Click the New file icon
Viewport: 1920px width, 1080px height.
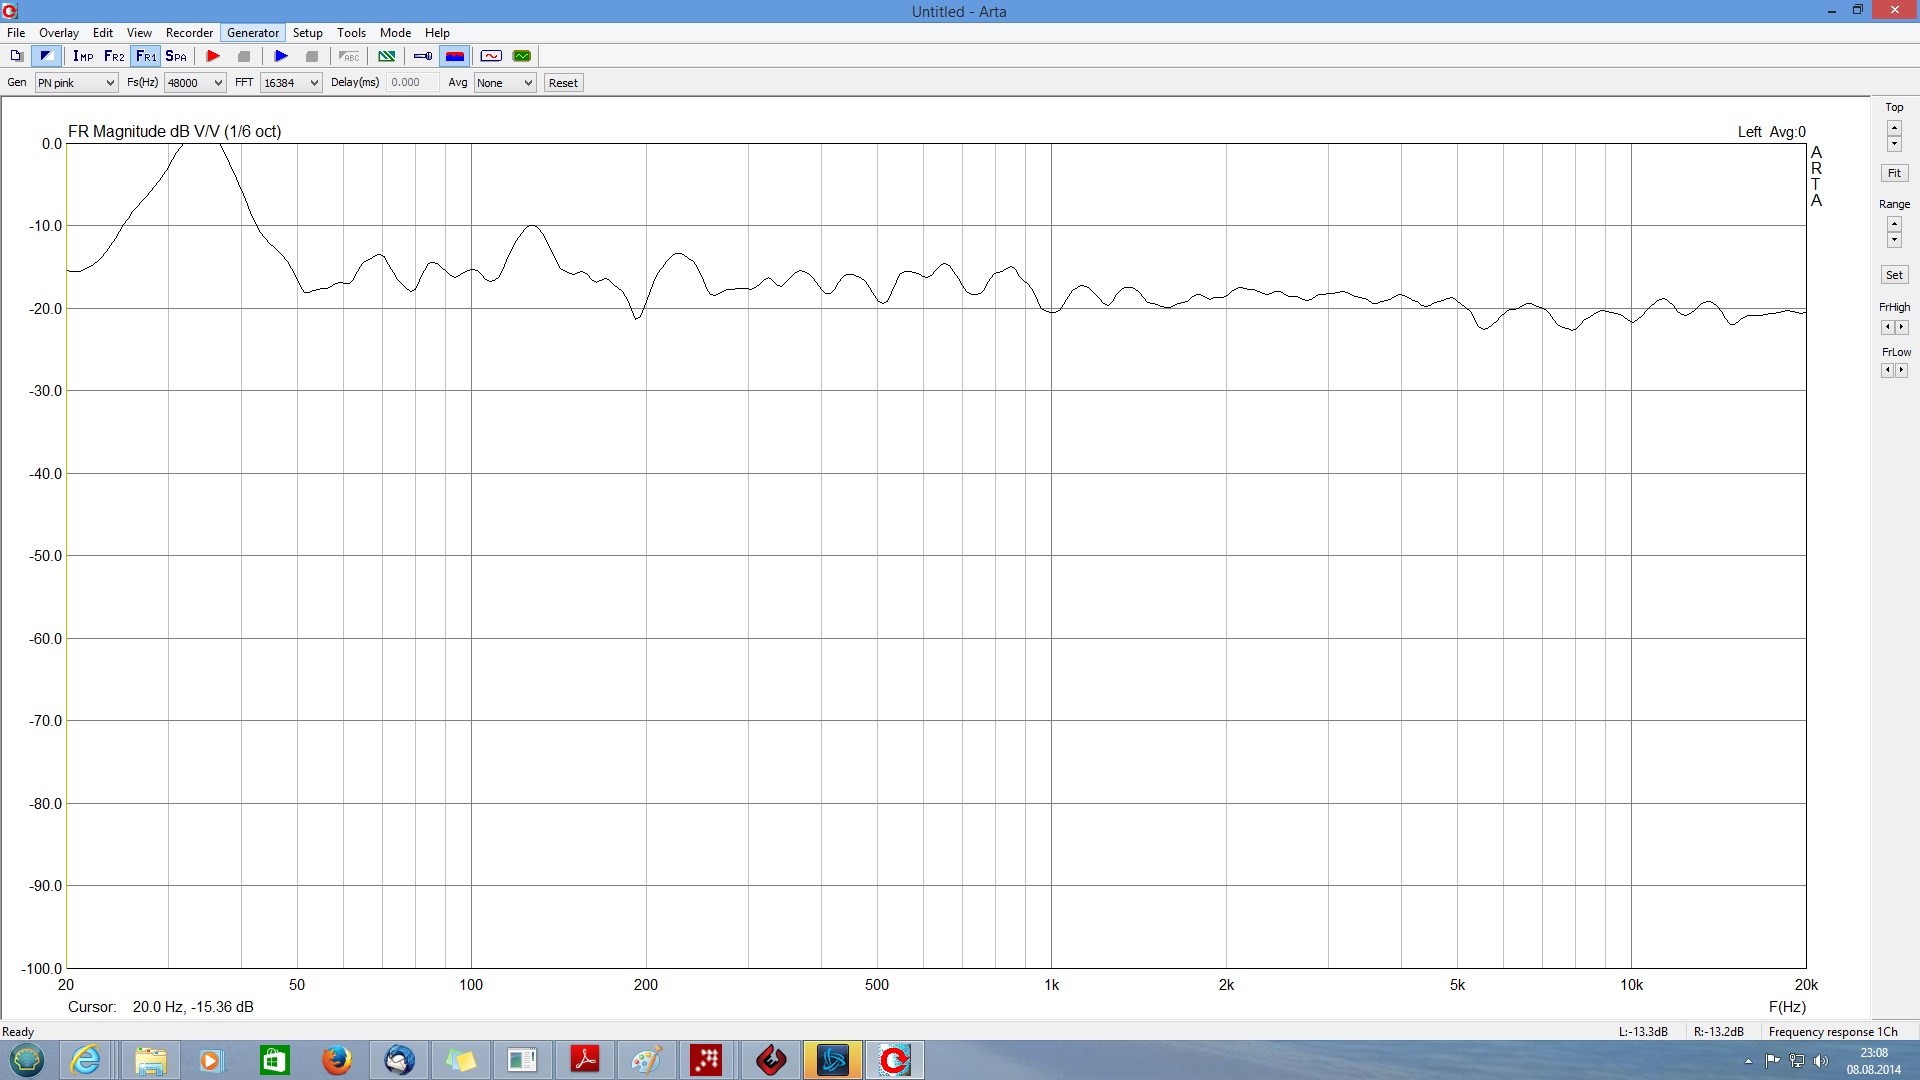point(16,56)
